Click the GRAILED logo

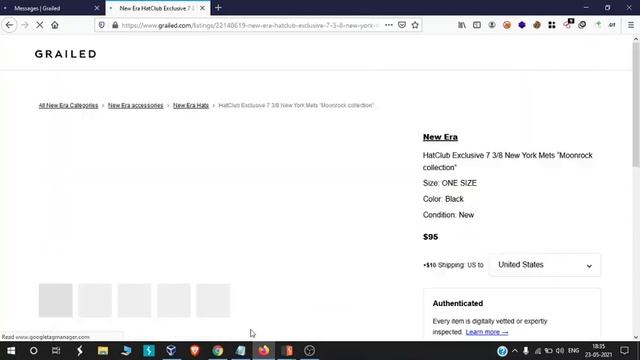(x=65, y=54)
